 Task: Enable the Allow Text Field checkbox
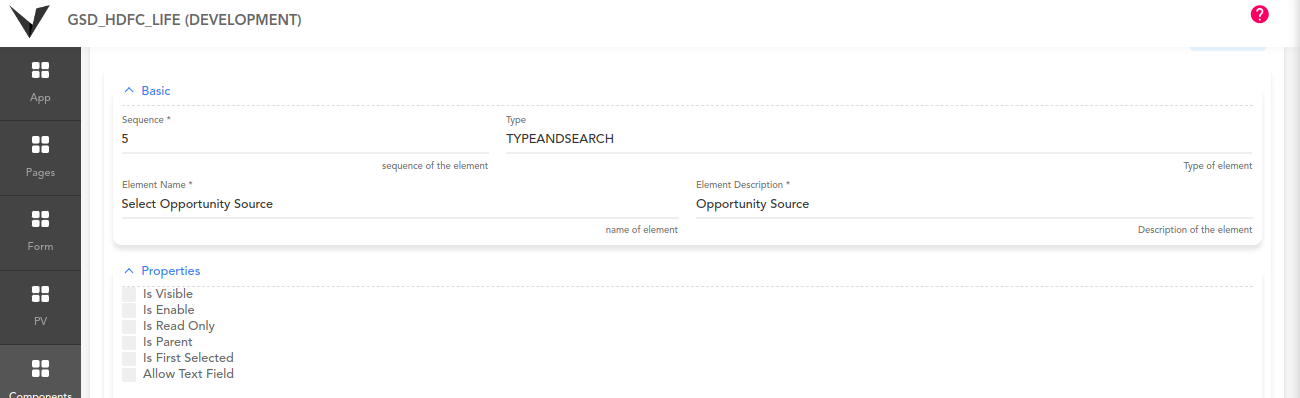coord(129,374)
